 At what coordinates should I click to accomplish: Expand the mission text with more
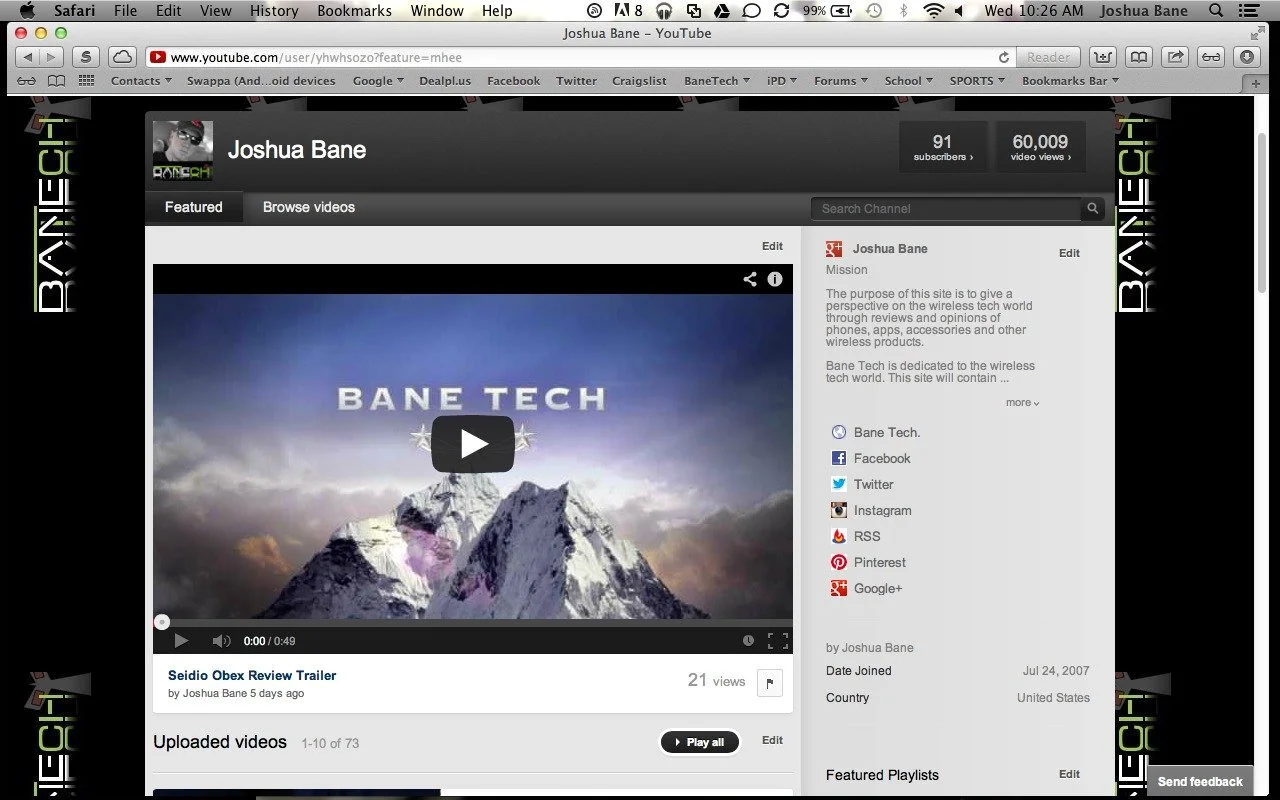pos(1022,402)
